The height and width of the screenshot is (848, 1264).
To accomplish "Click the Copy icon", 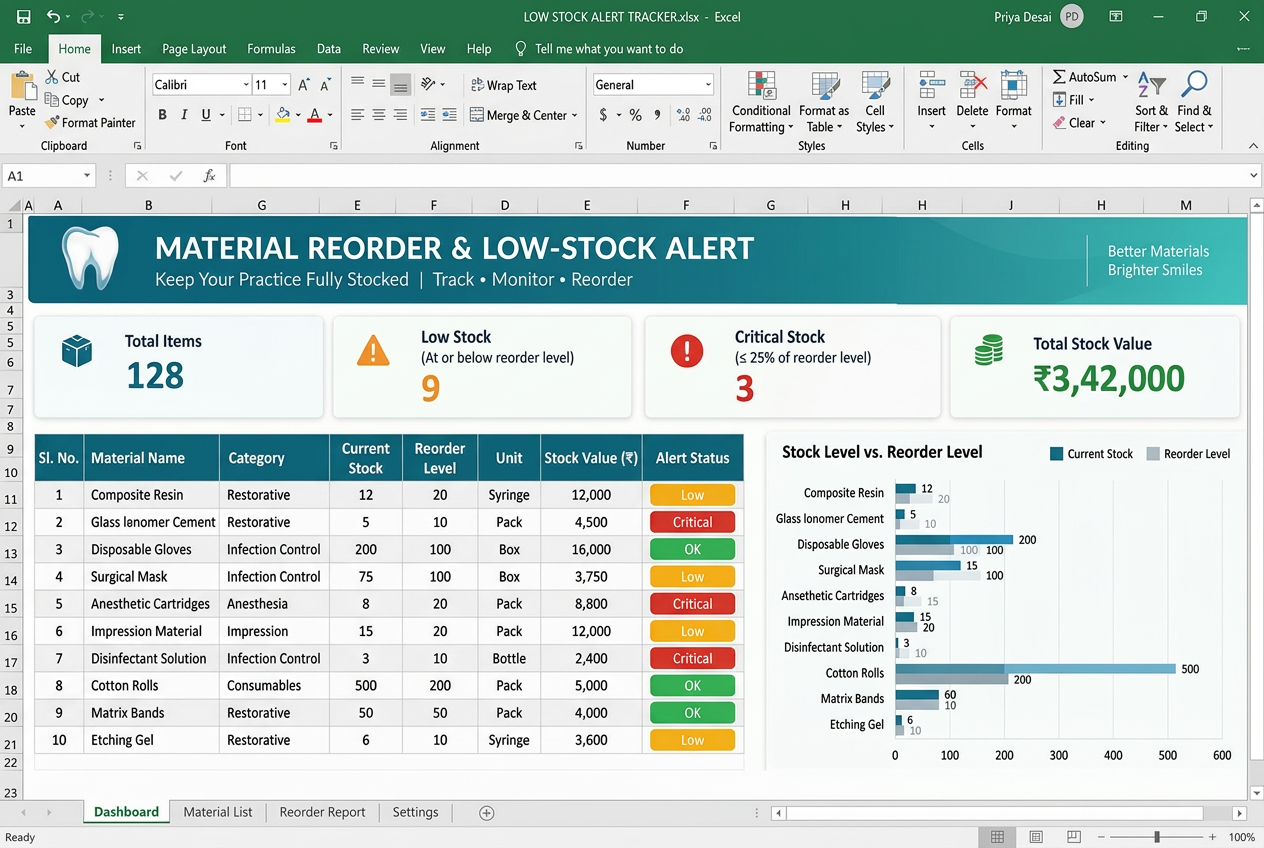I will click(x=52, y=100).
